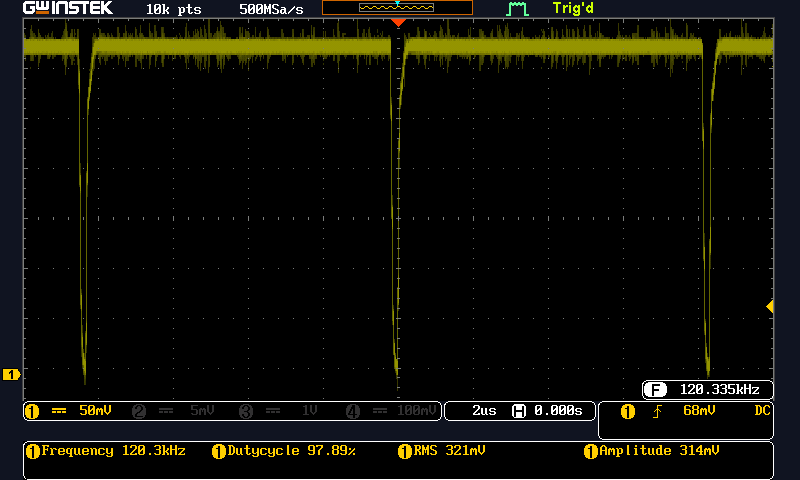800x480 pixels.
Task: Click the yellow trigger level arrow
Action: point(770,307)
